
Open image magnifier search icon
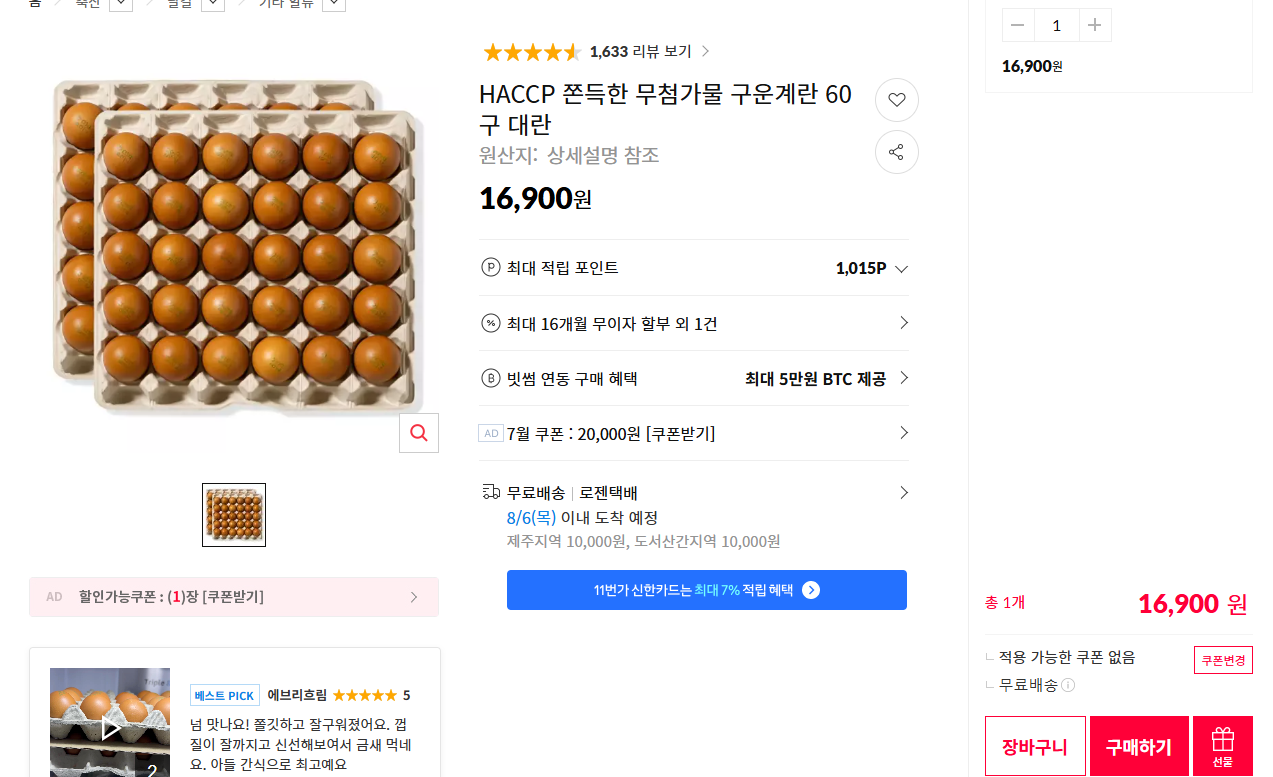[419, 433]
